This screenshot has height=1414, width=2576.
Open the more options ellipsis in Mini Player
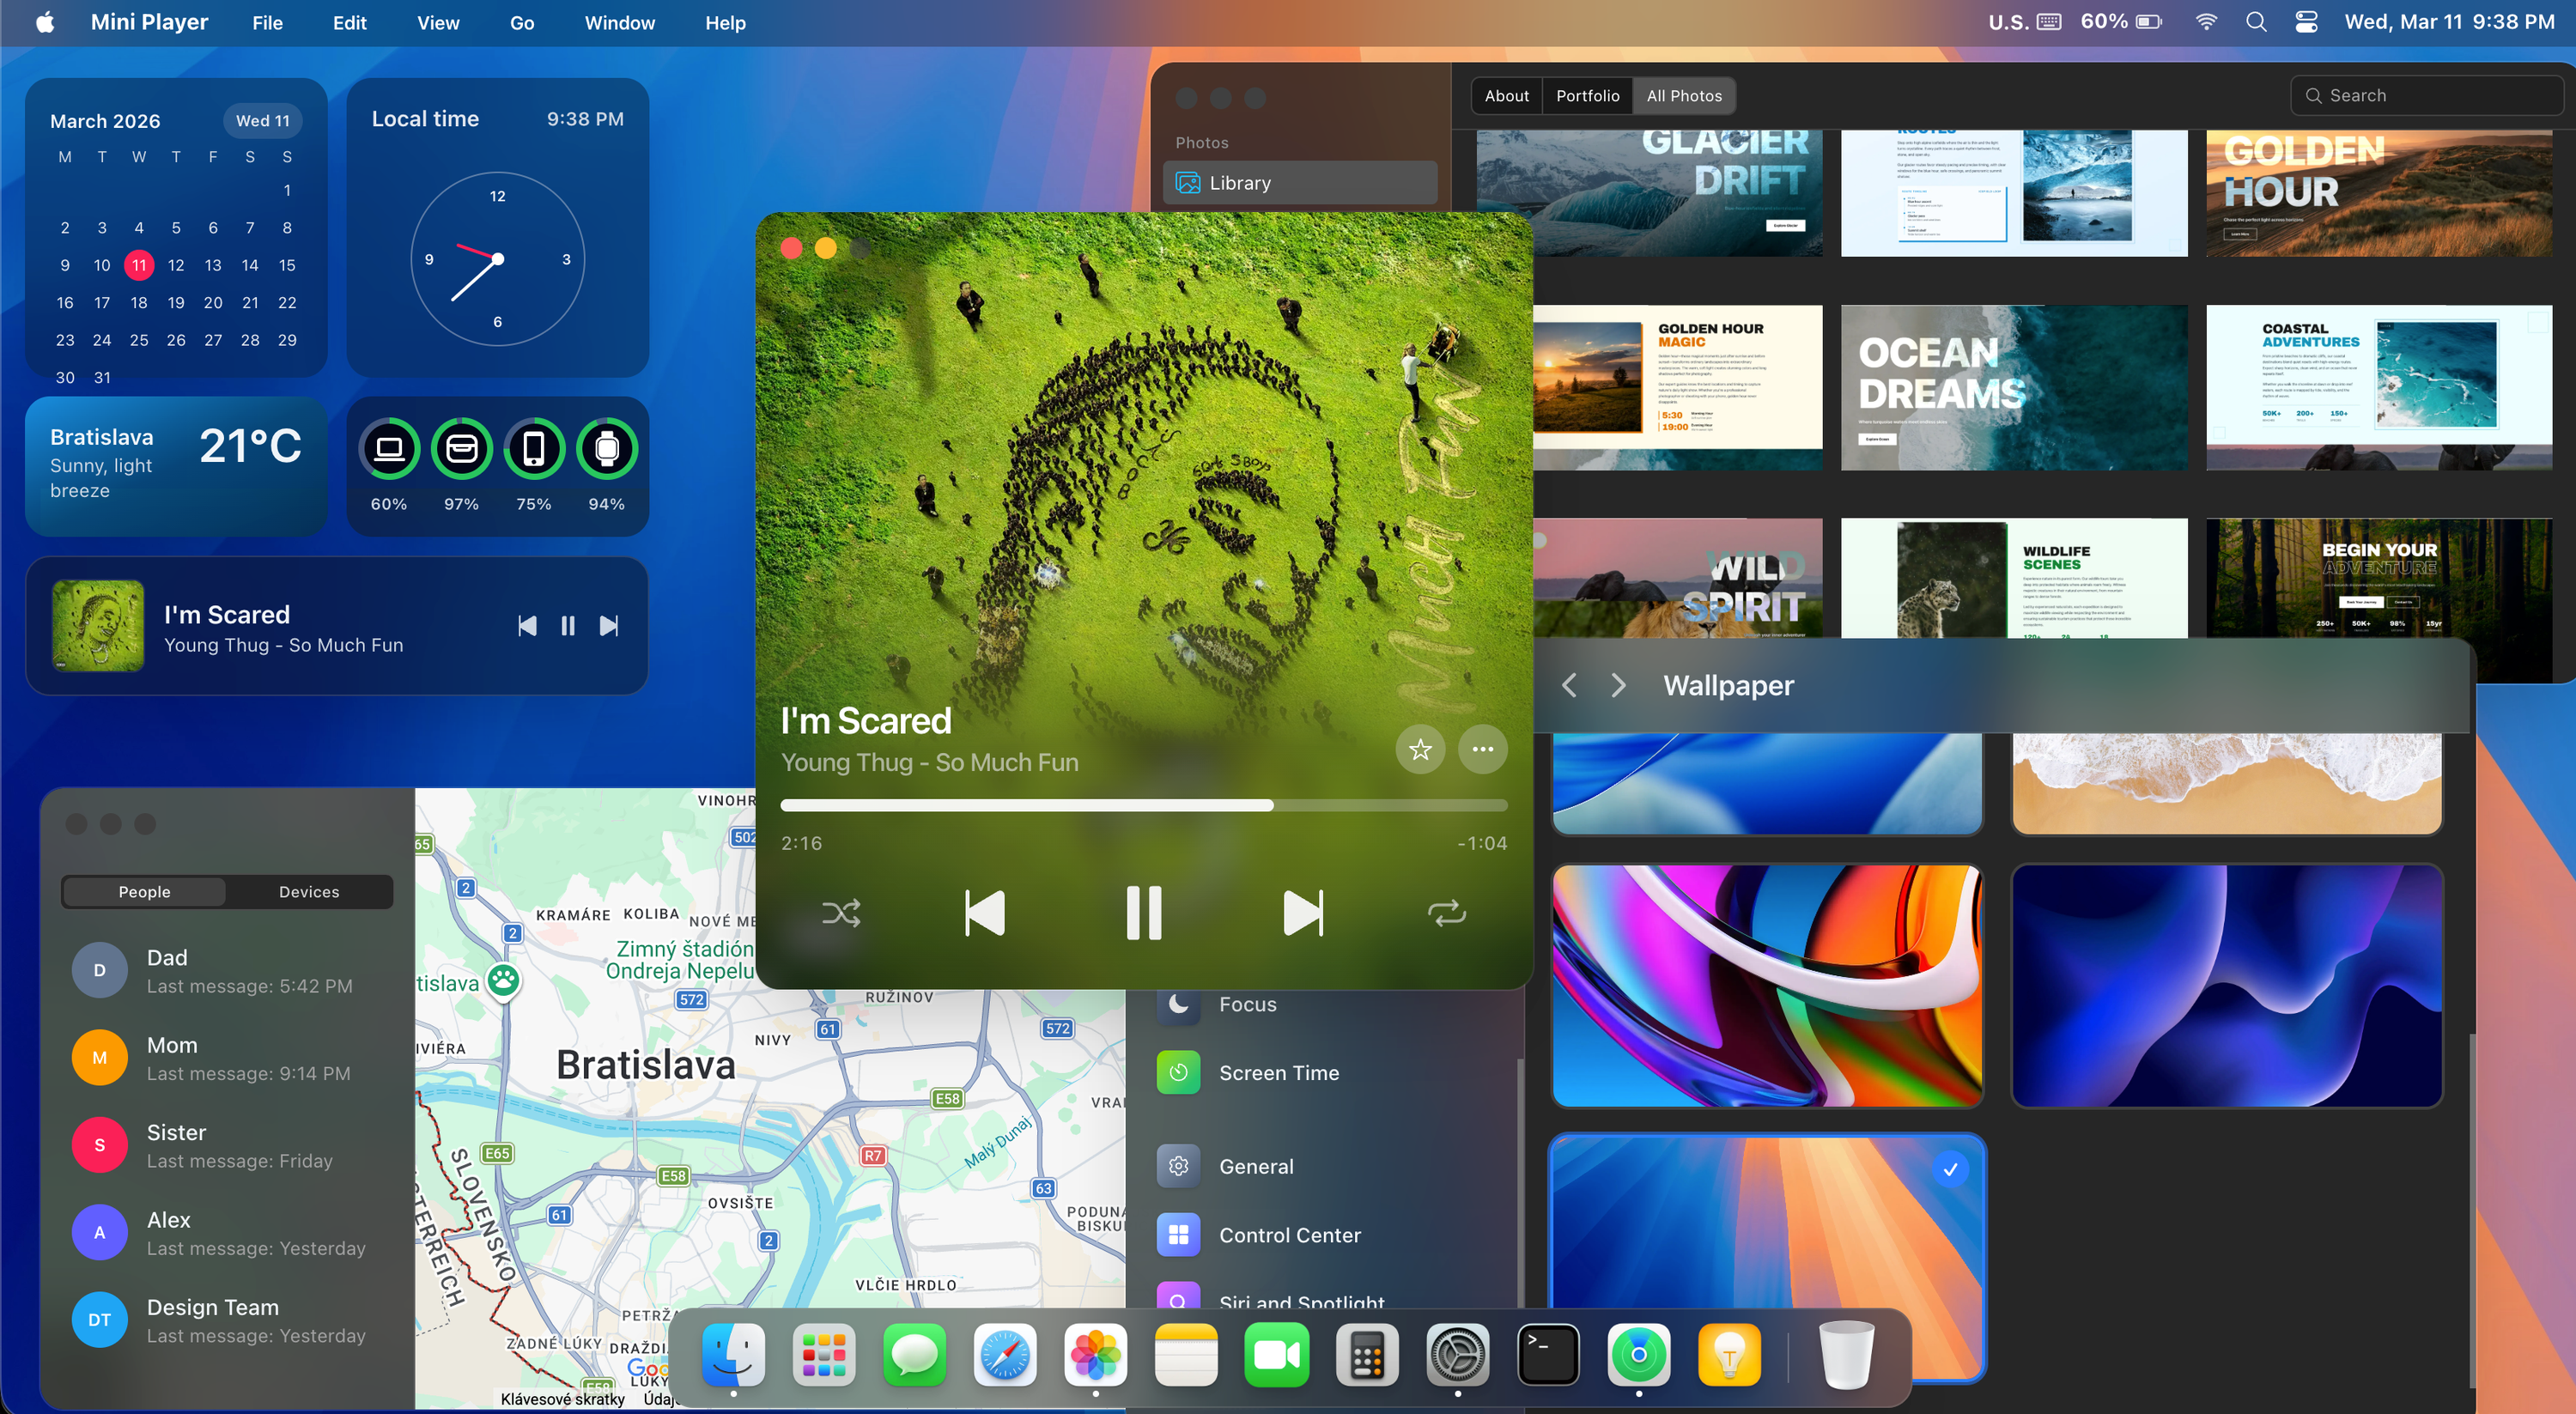(1482, 749)
